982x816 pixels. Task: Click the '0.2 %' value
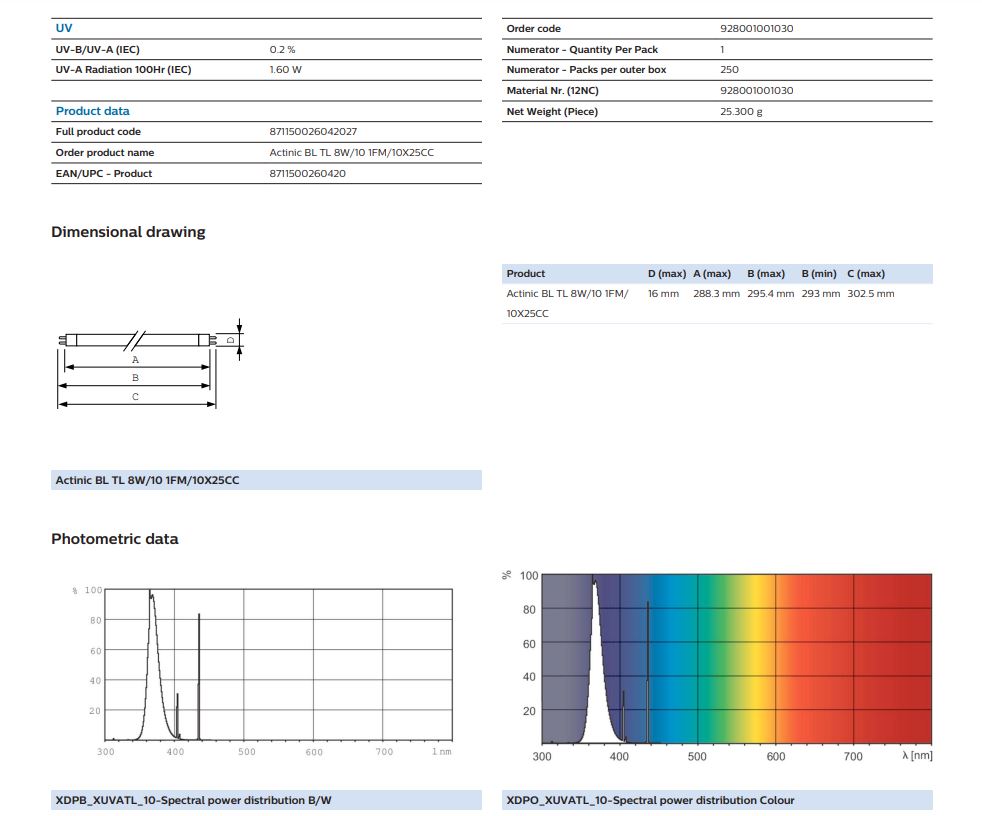pos(282,49)
